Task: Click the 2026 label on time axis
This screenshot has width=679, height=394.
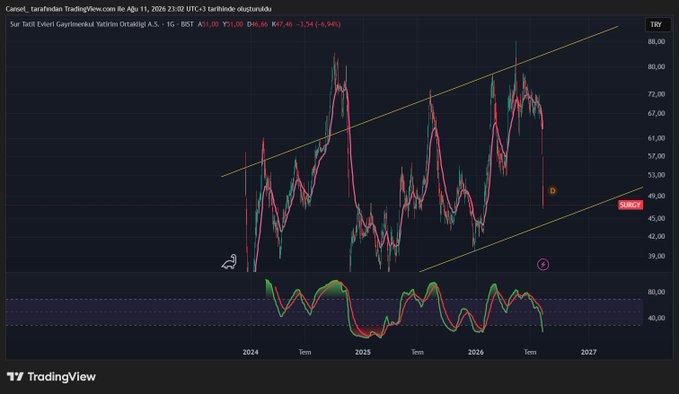Action: tap(475, 352)
